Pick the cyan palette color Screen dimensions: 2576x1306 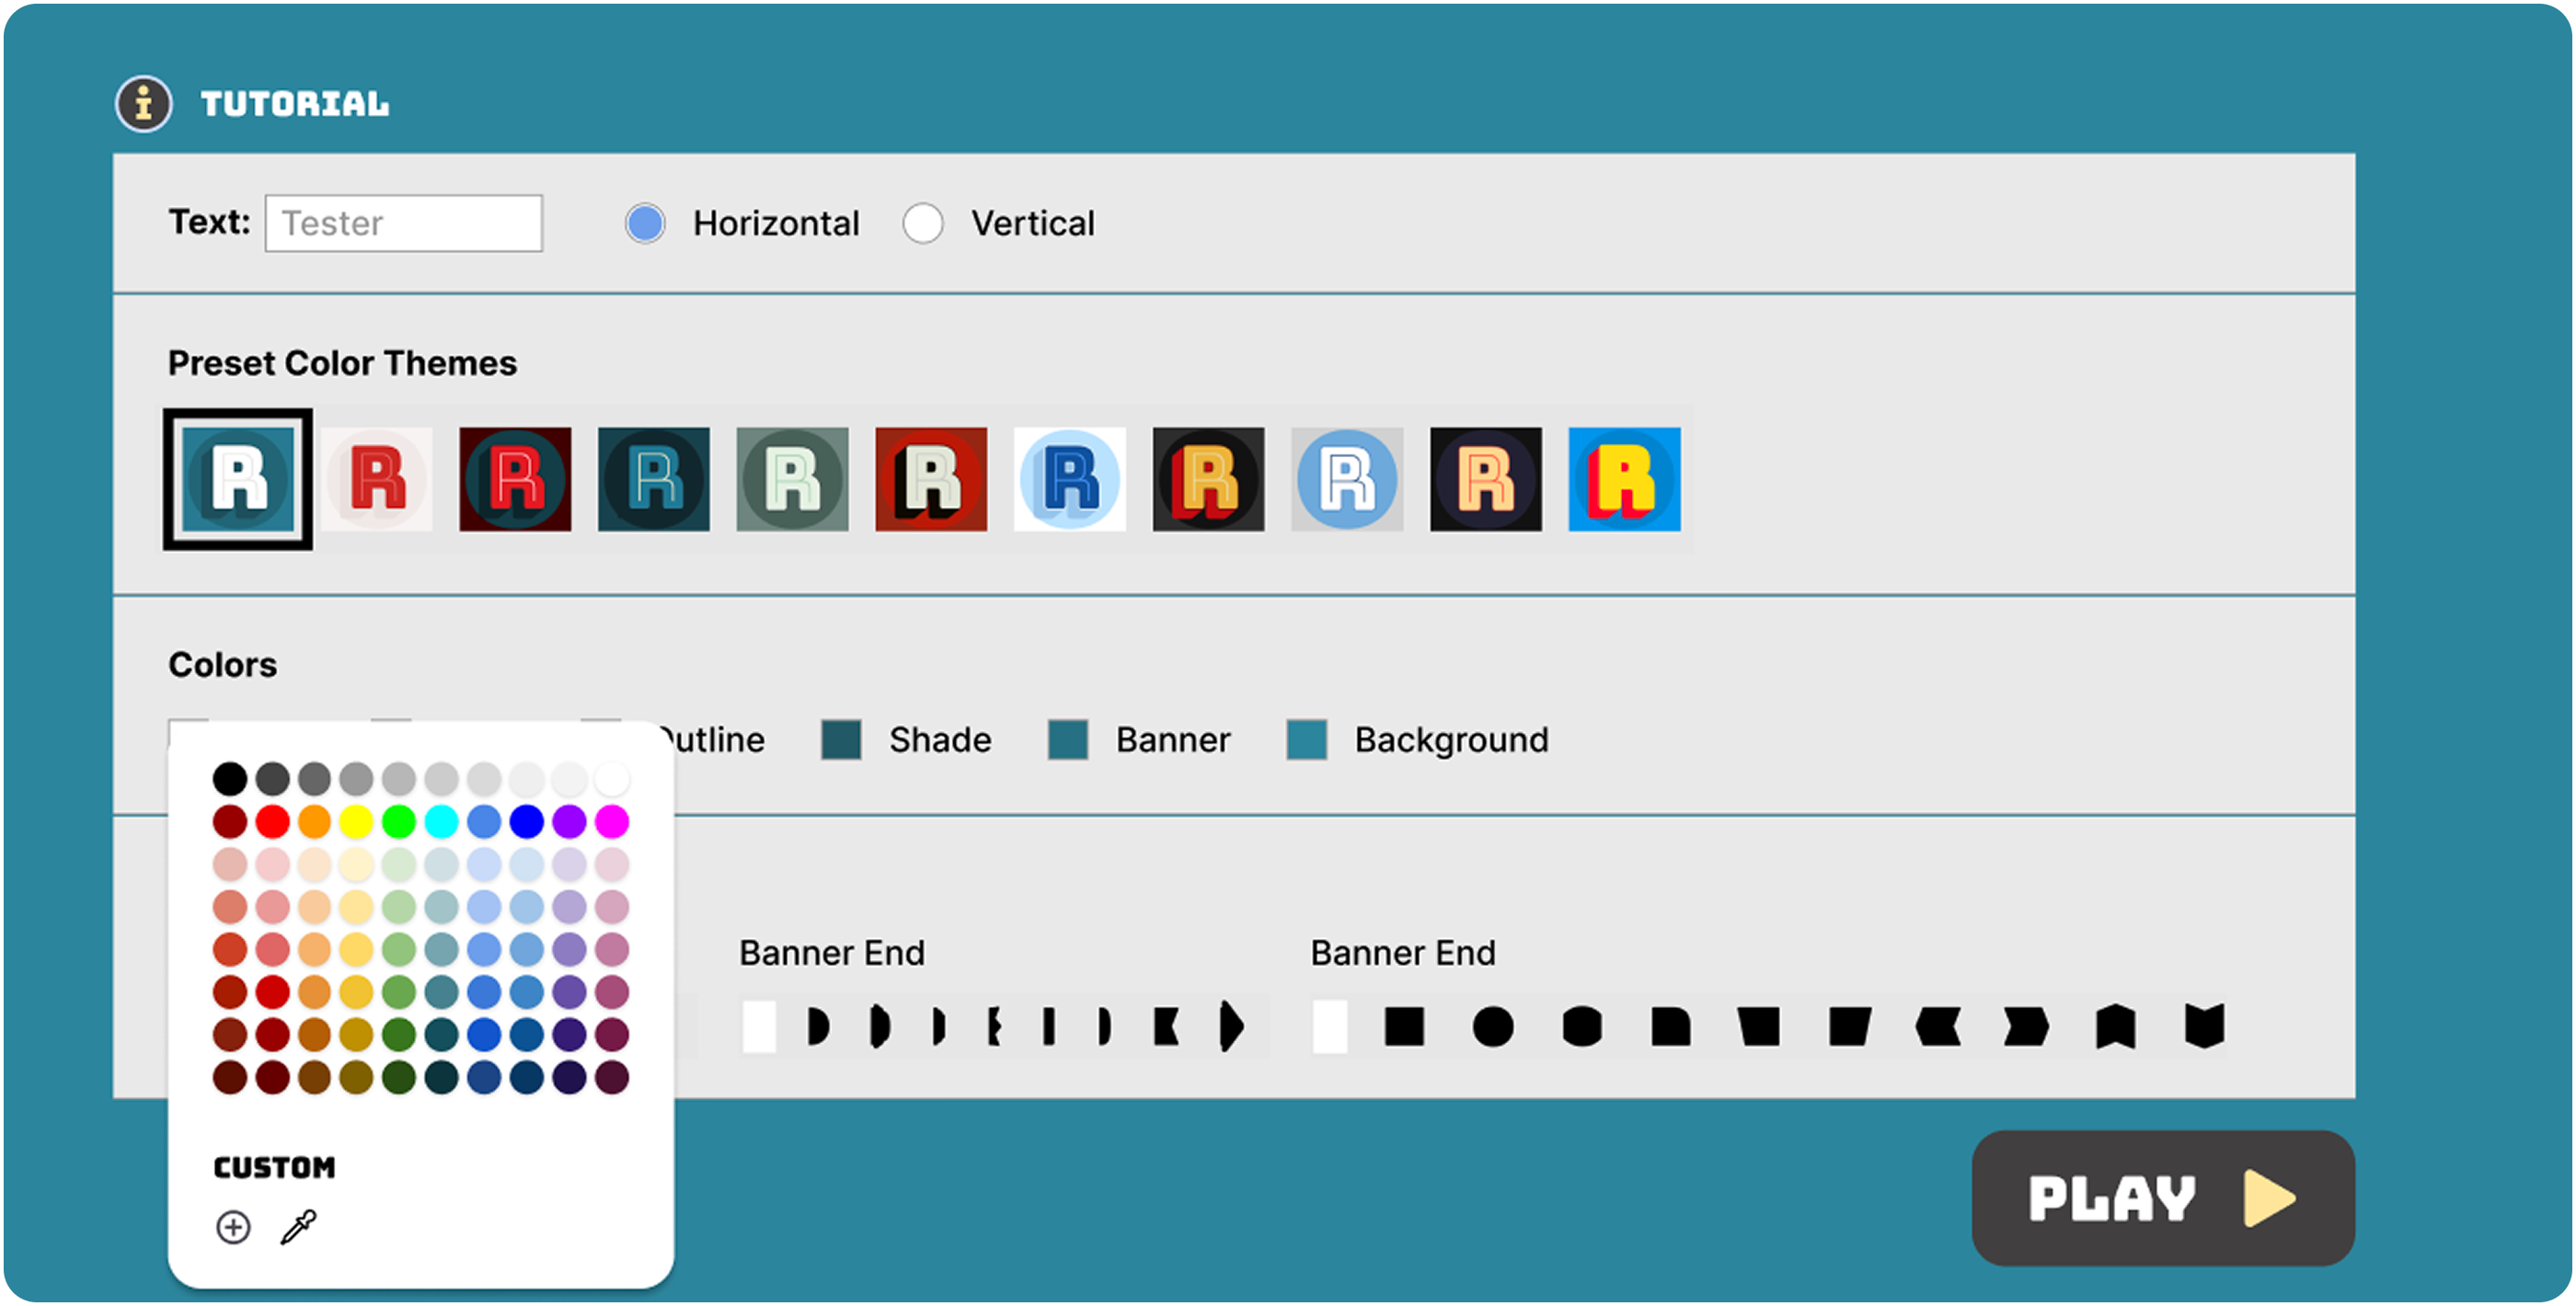pos(441,821)
